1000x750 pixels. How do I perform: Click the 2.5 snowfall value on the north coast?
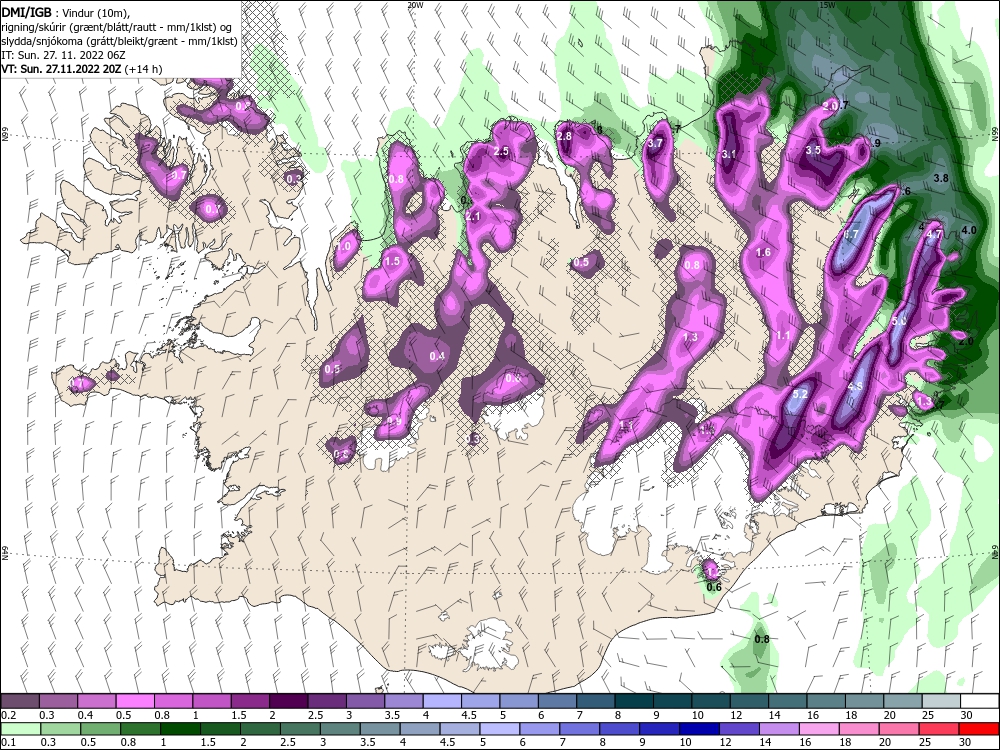(x=501, y=151)
